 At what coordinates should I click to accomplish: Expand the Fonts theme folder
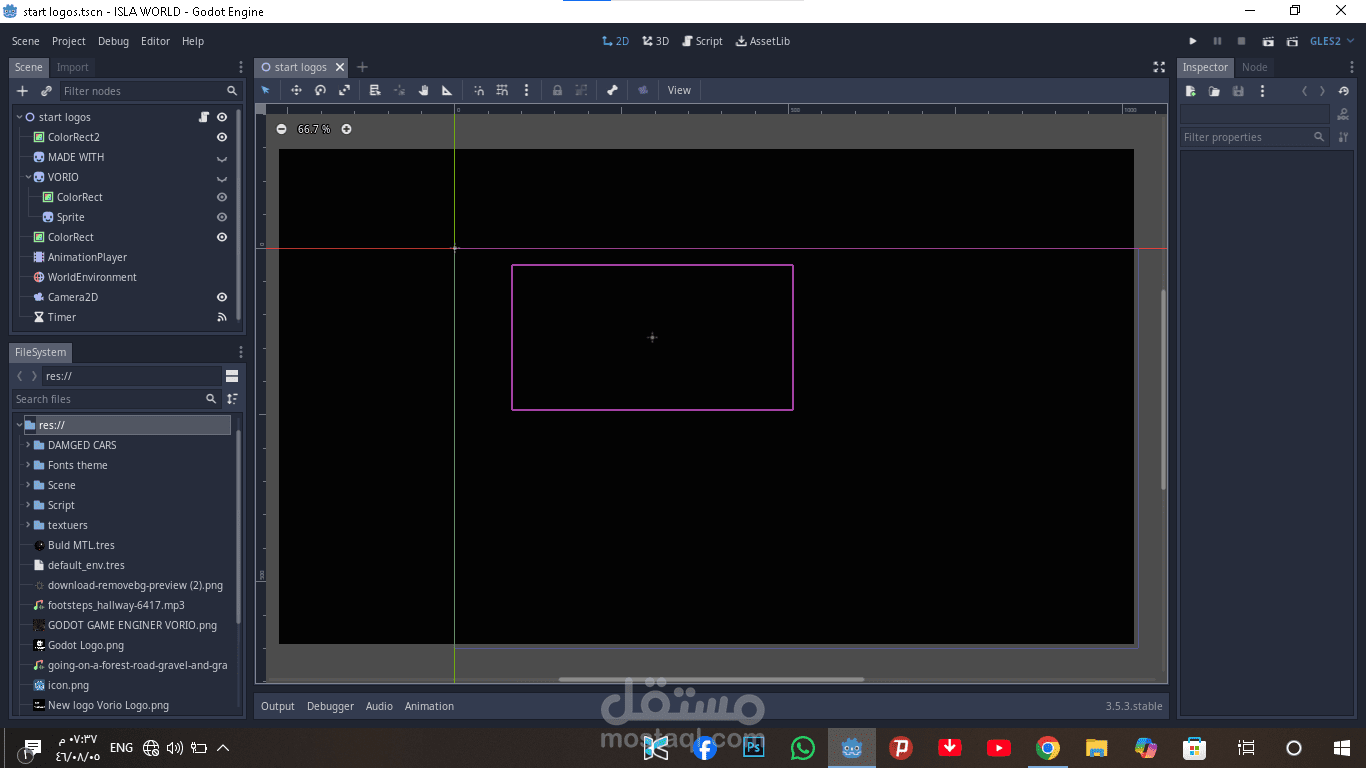(x=28, y=465)
